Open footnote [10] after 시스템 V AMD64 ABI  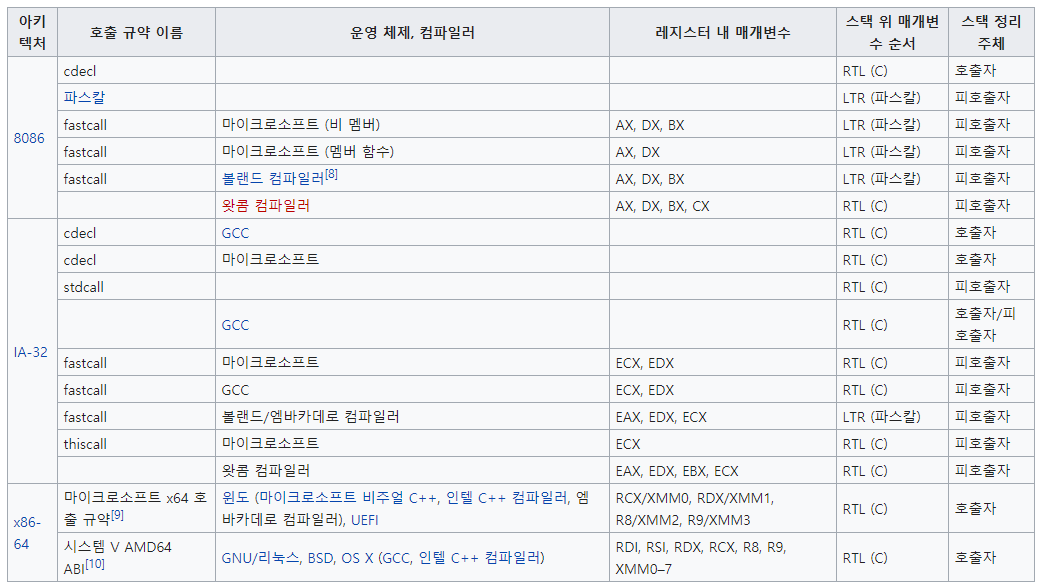pyautogui.click(x=95, y=564)
